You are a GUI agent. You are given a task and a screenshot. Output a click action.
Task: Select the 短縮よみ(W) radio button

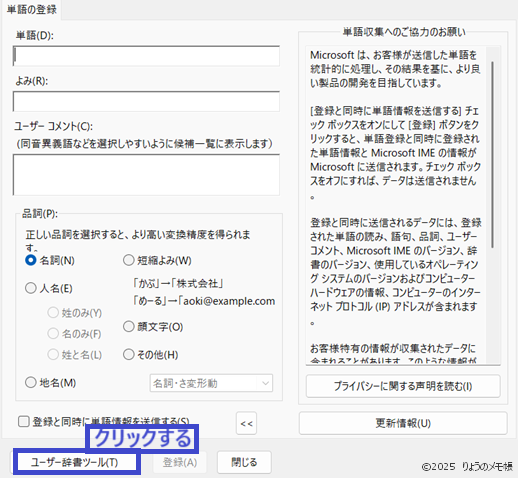(x=129, y=260)
